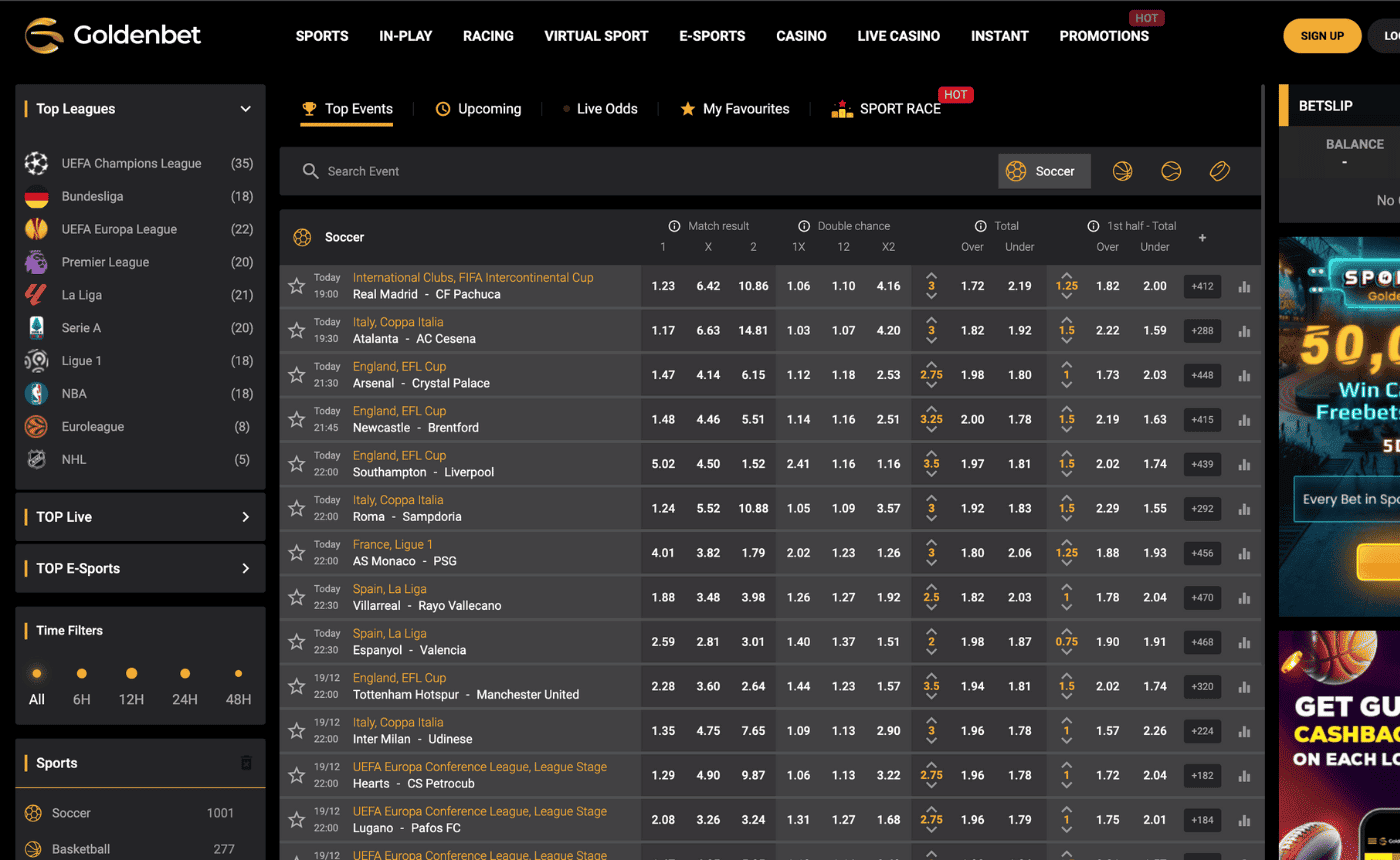Bet 1.52 on Liverpool to win
Screen dimensions: 1400x860
753,464
